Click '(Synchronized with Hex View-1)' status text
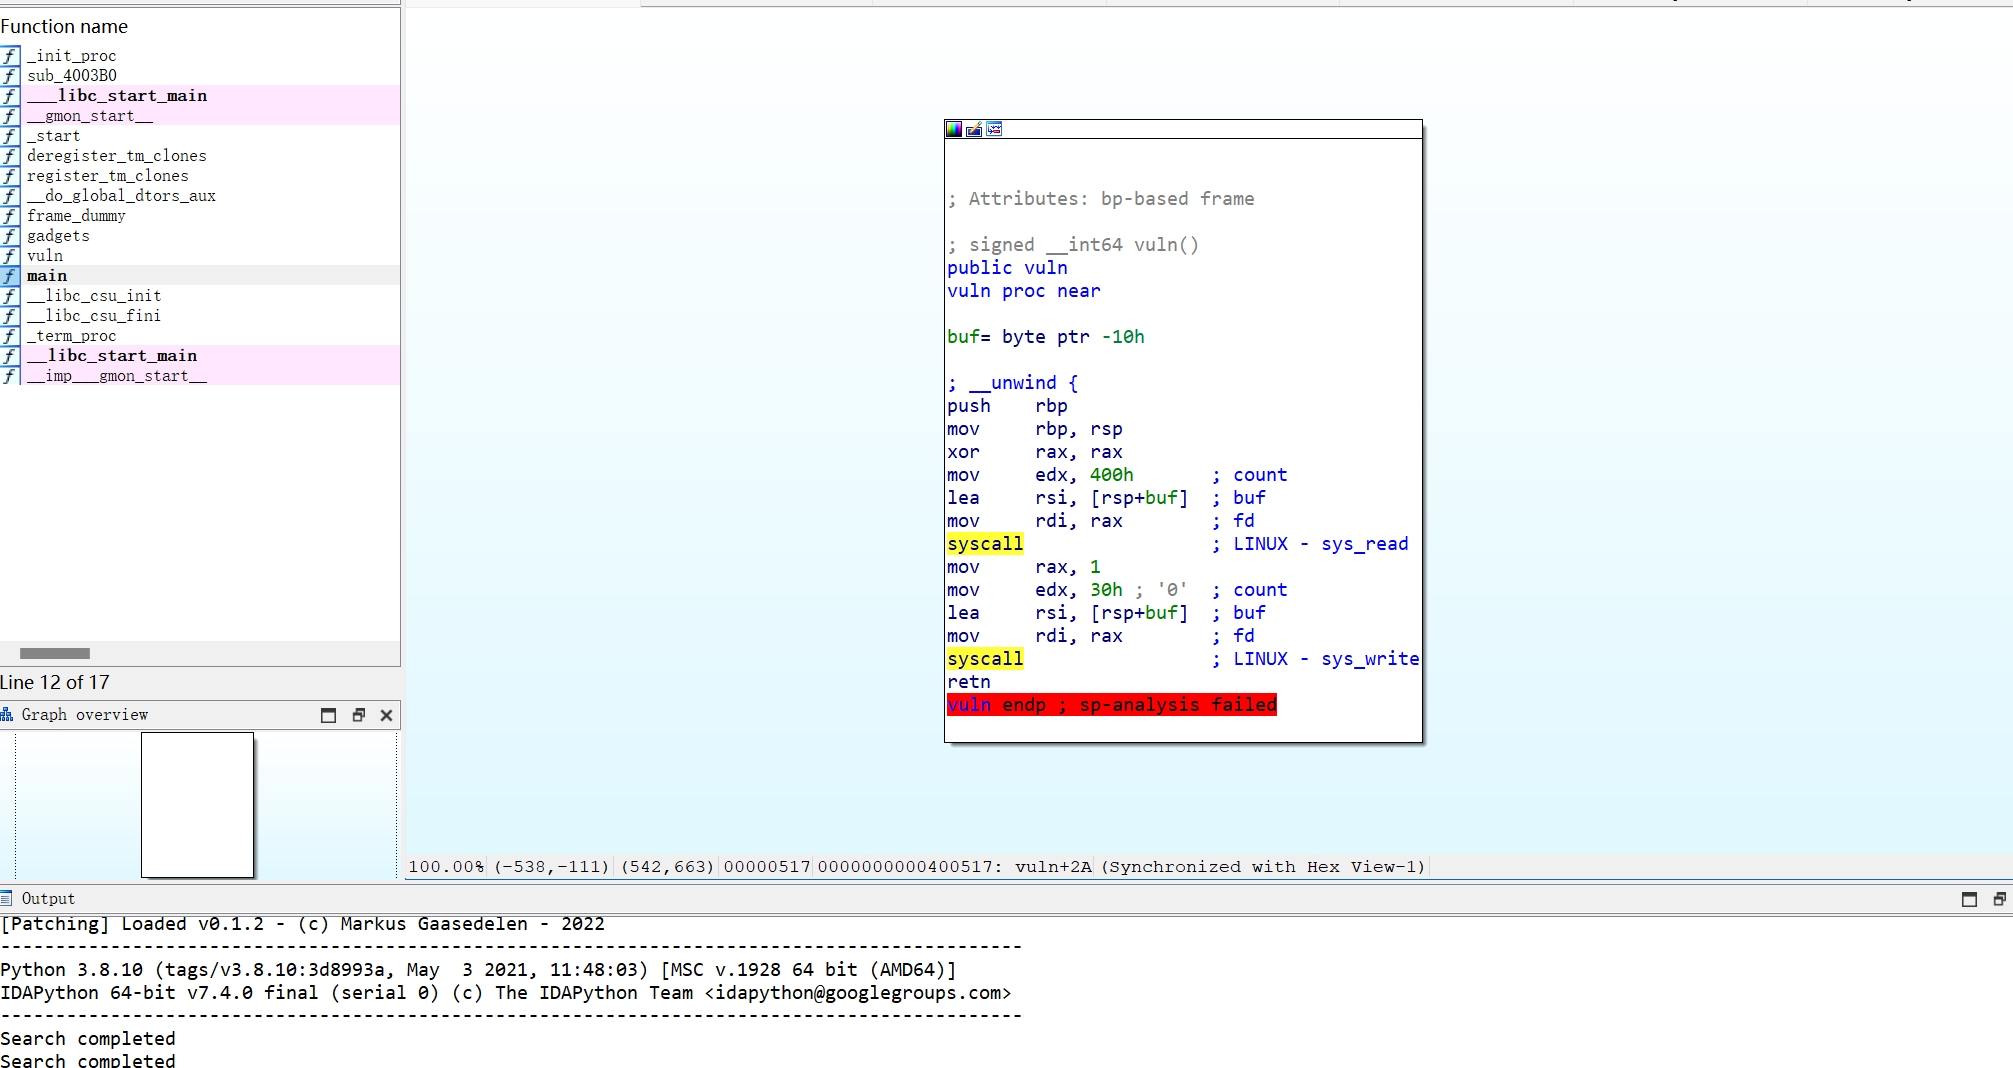The height and width of the screenshot is (1068, 2013). click(x=1263, y=867)
